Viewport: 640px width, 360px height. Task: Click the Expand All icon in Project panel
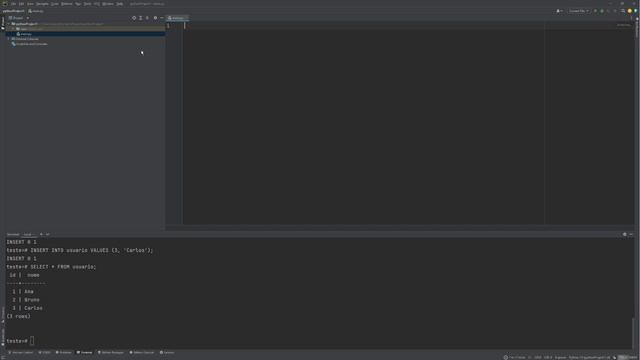pos(140,18)
